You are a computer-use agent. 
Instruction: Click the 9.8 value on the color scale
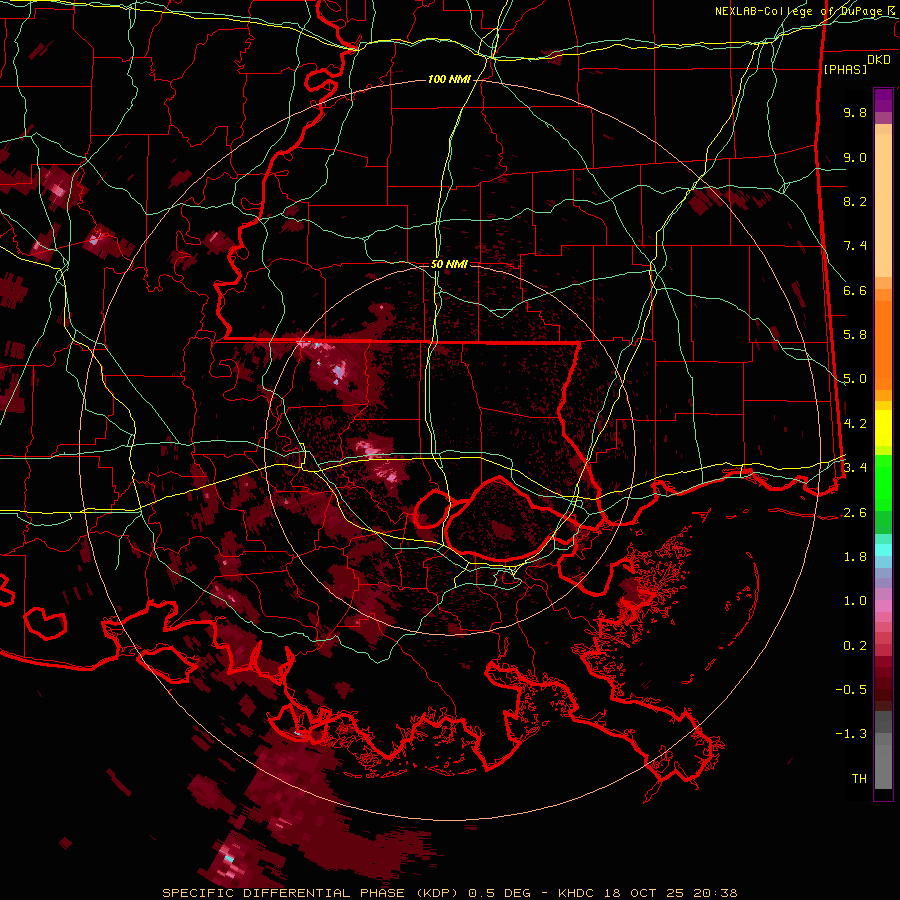click(x=855, y=112)
